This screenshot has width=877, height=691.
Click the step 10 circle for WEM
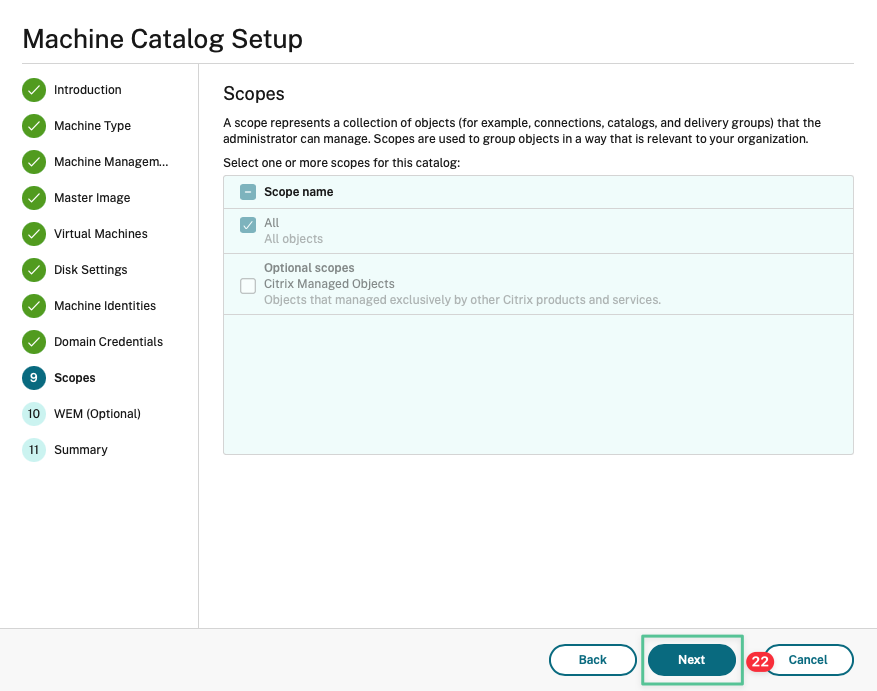tap(34, 414)
